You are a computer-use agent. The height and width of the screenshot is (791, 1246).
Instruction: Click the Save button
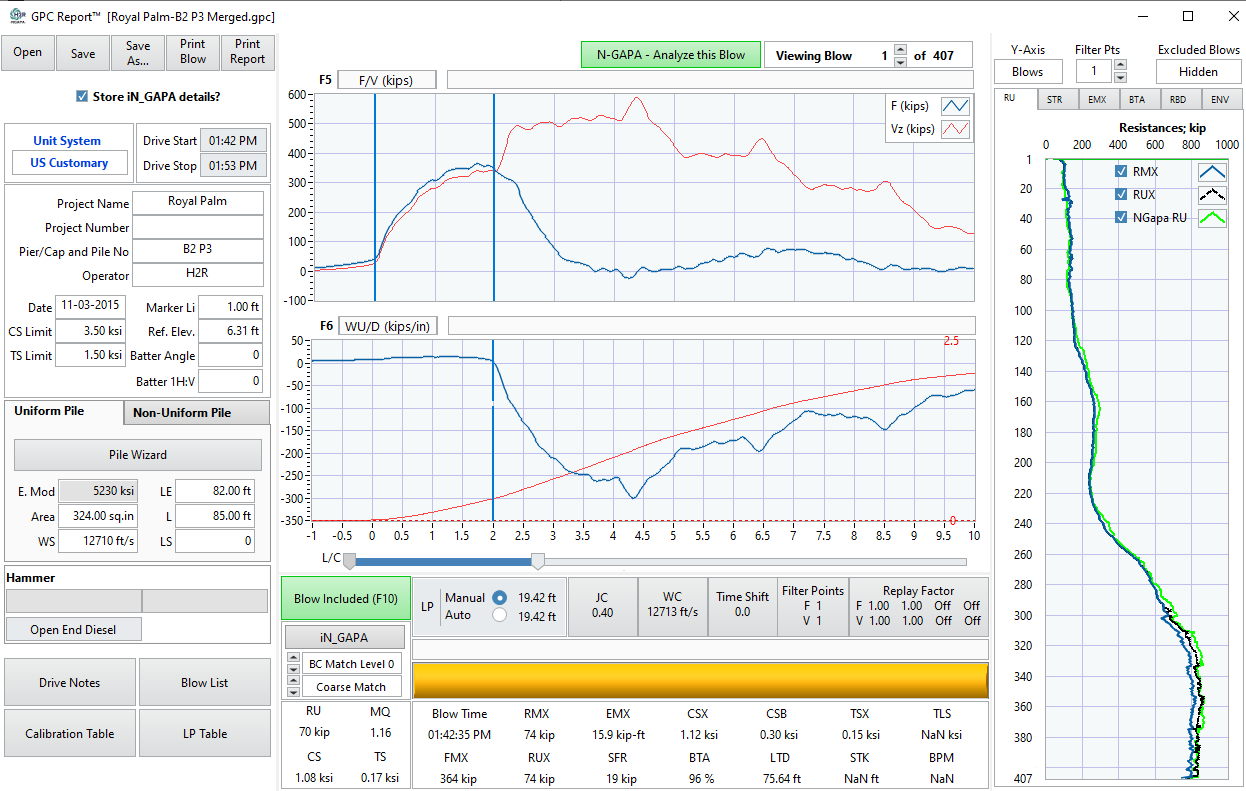pyautogui.click(x=83, y=52)
